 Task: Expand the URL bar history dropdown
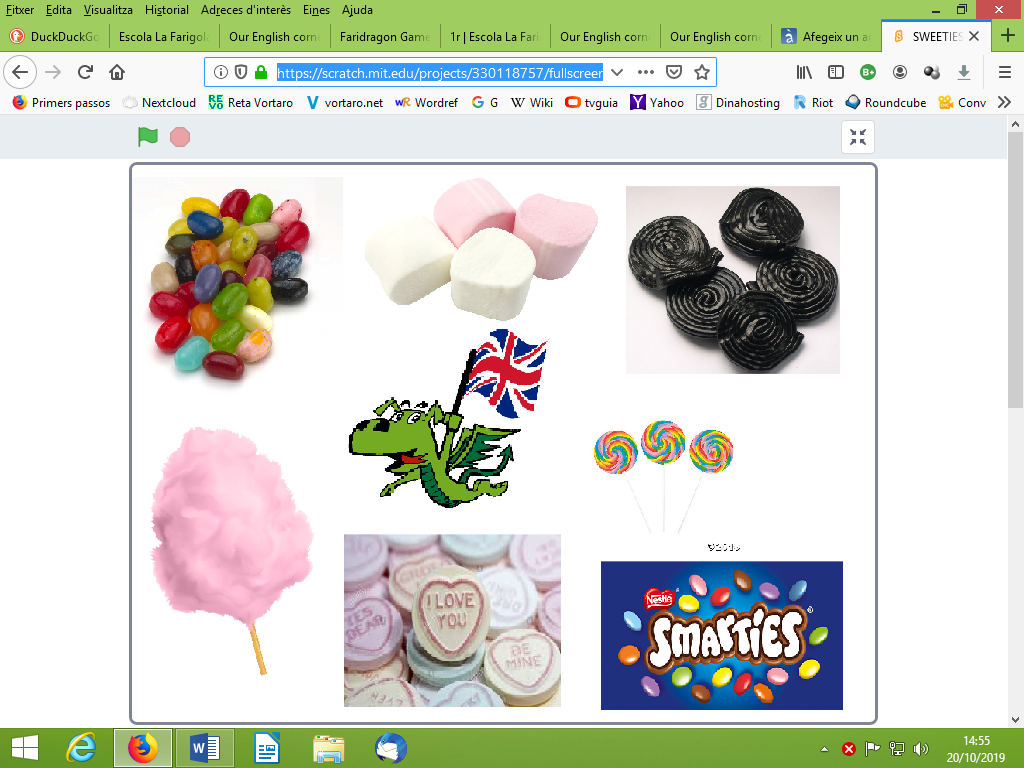(617, 72)
